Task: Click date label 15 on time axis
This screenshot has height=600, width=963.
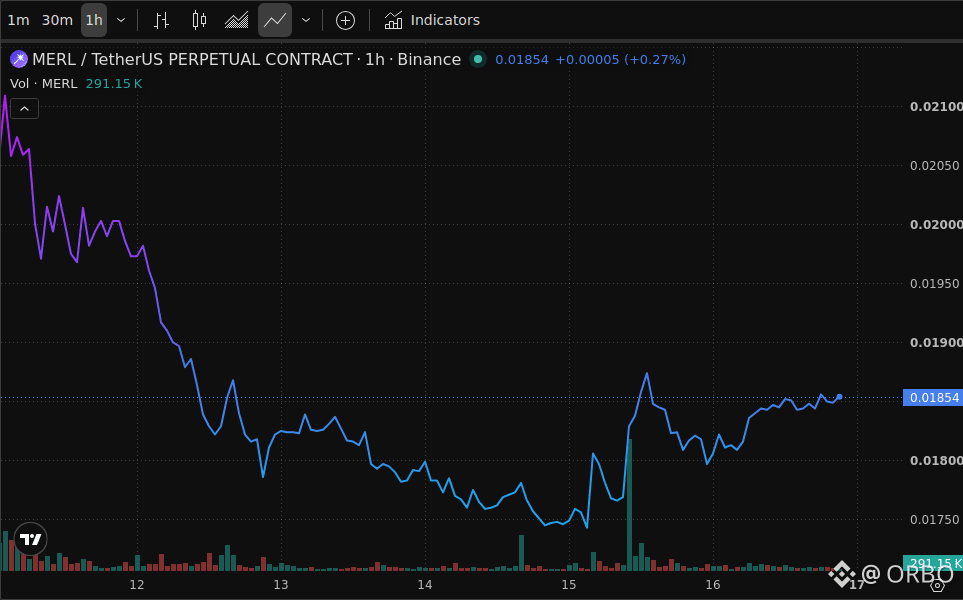Action: 569,584
